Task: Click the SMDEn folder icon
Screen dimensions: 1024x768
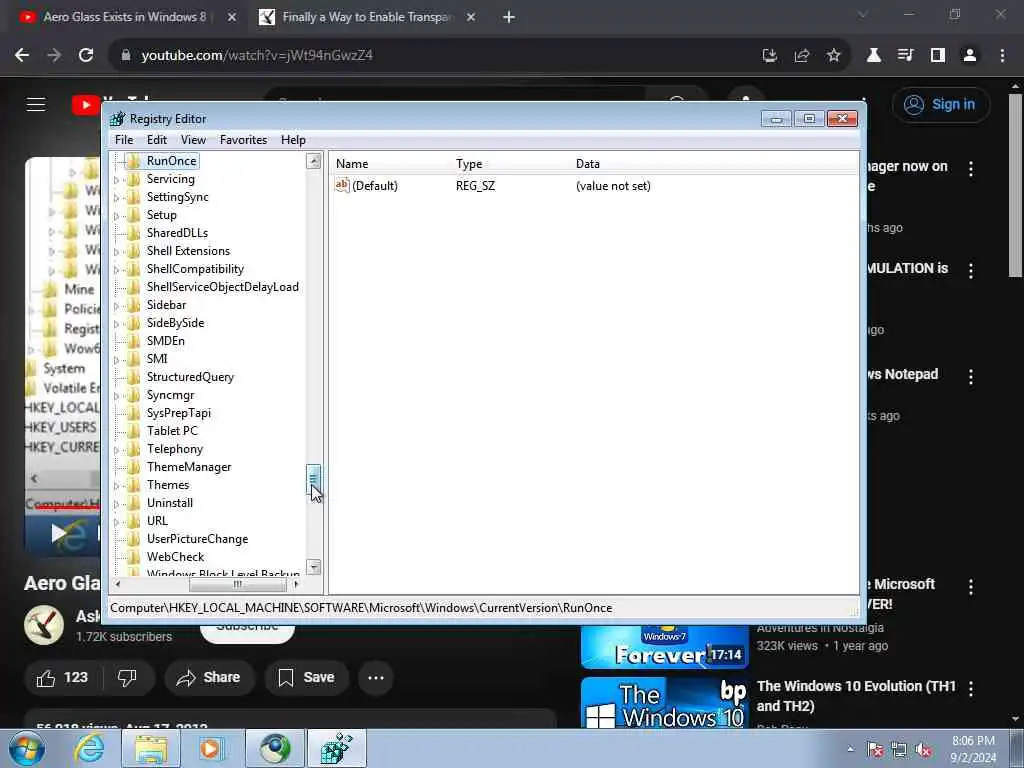Action: click(133, 341)
